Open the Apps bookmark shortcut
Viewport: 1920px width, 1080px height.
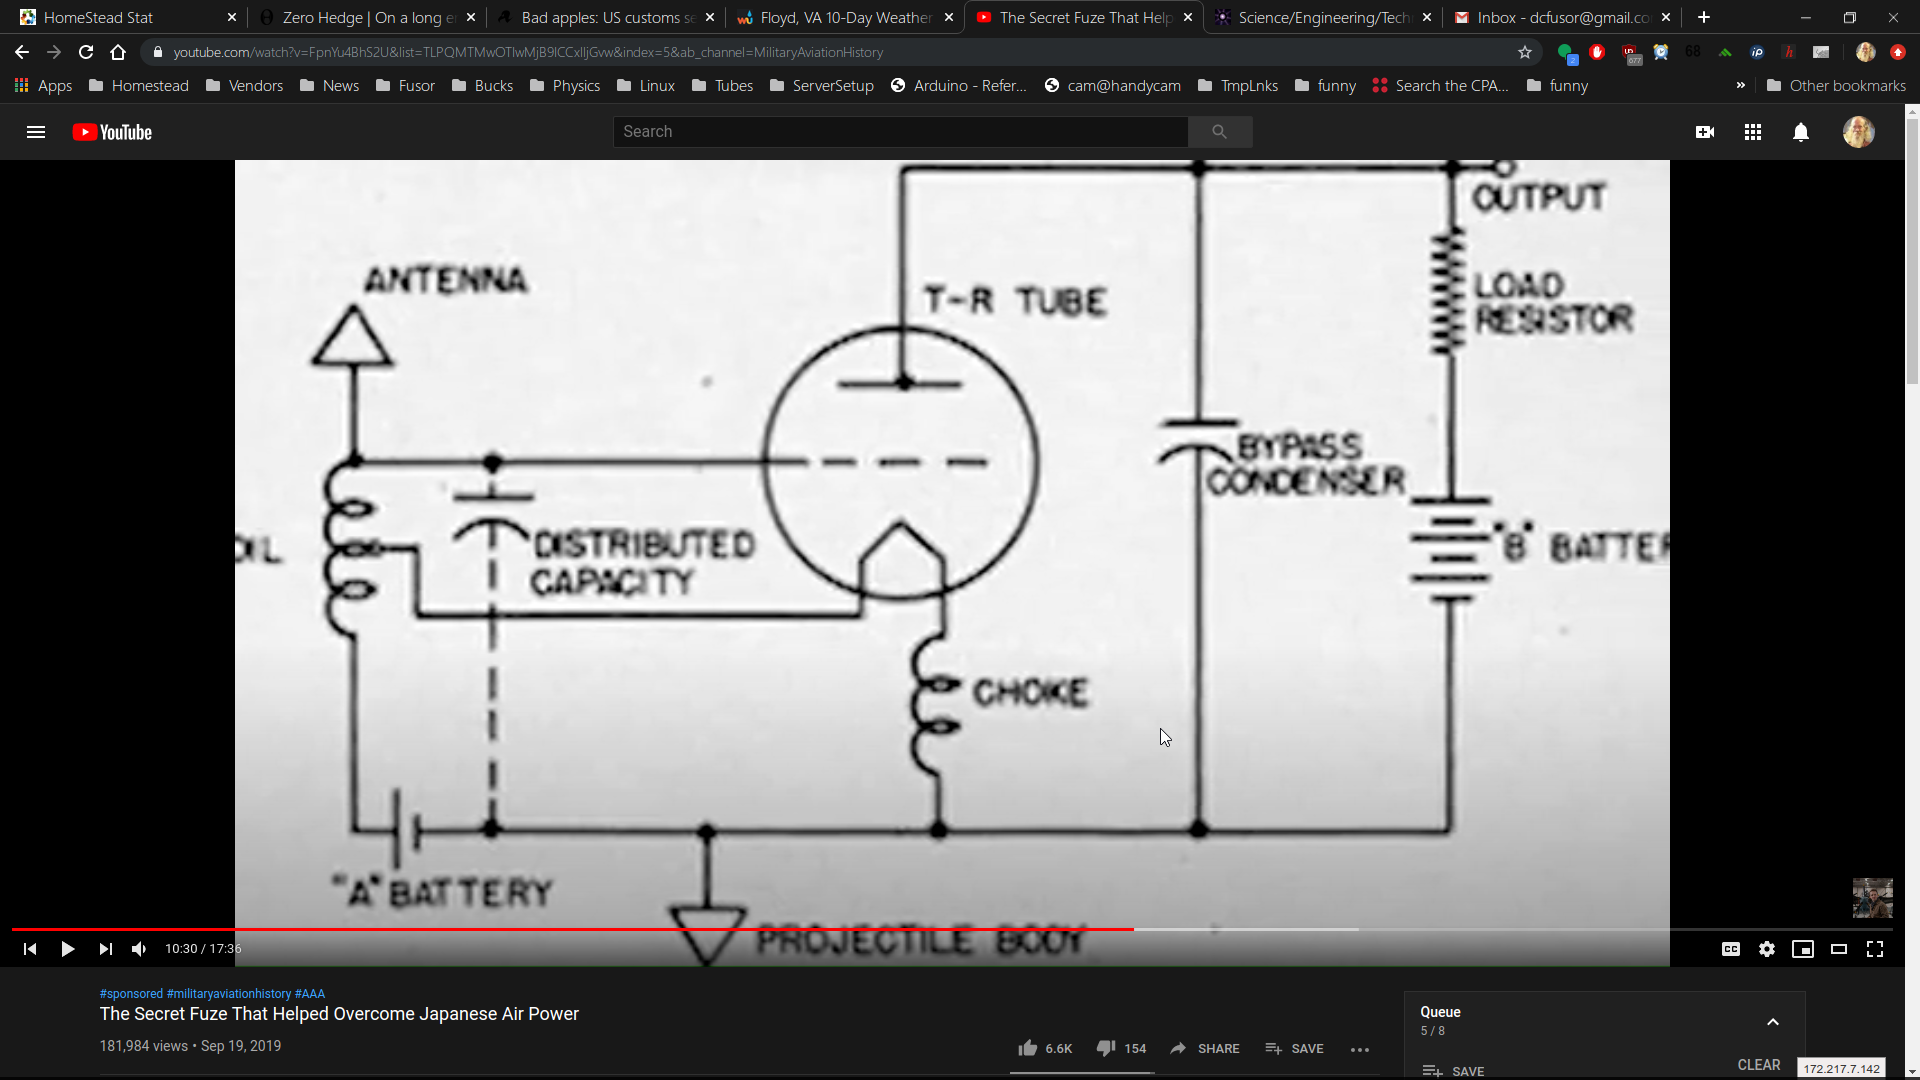[x=43, y=86]
